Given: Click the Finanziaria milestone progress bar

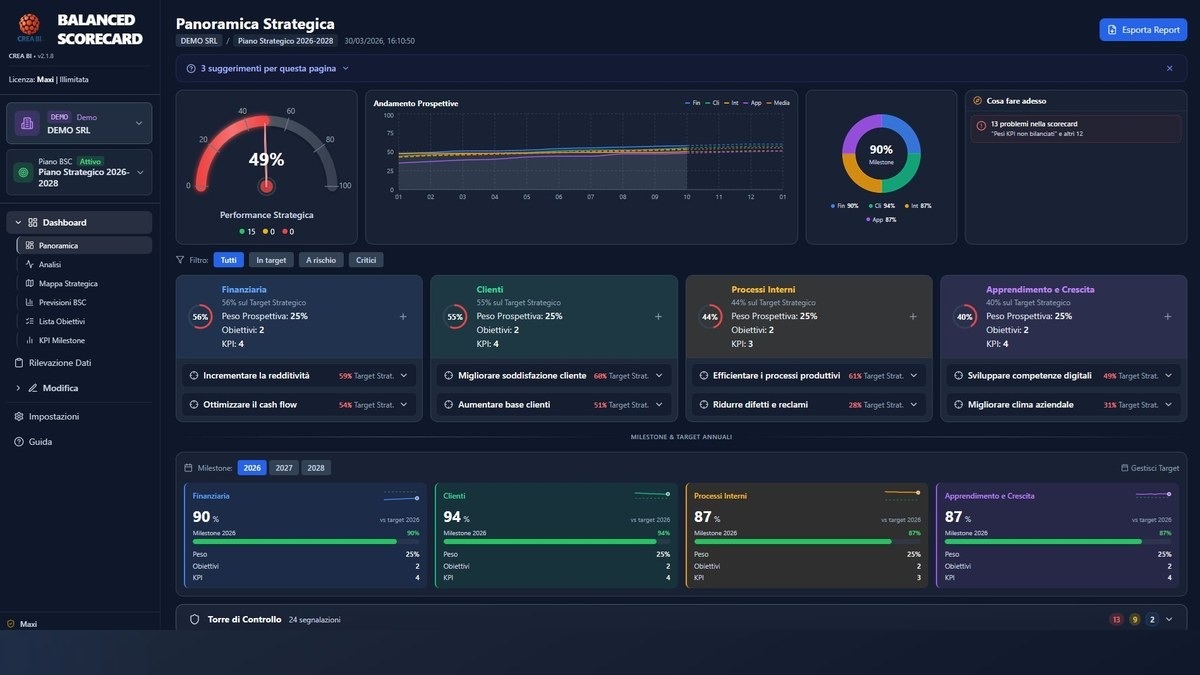Looking at the screenshot, I should click(x=296, y=541).
